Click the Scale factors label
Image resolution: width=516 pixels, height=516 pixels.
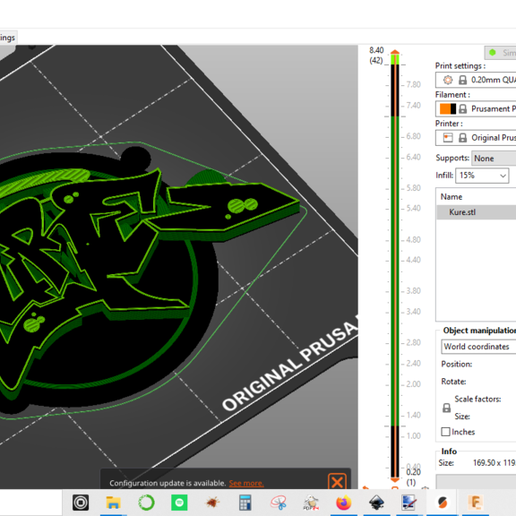click(477, 399)
